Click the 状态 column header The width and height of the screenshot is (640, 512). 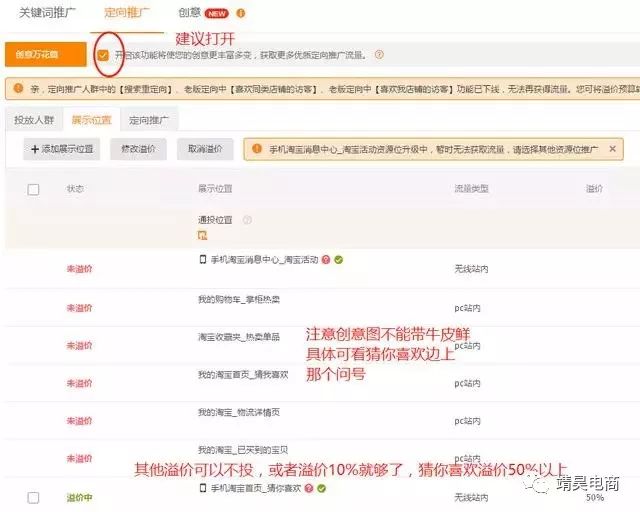tap(75, 189)
